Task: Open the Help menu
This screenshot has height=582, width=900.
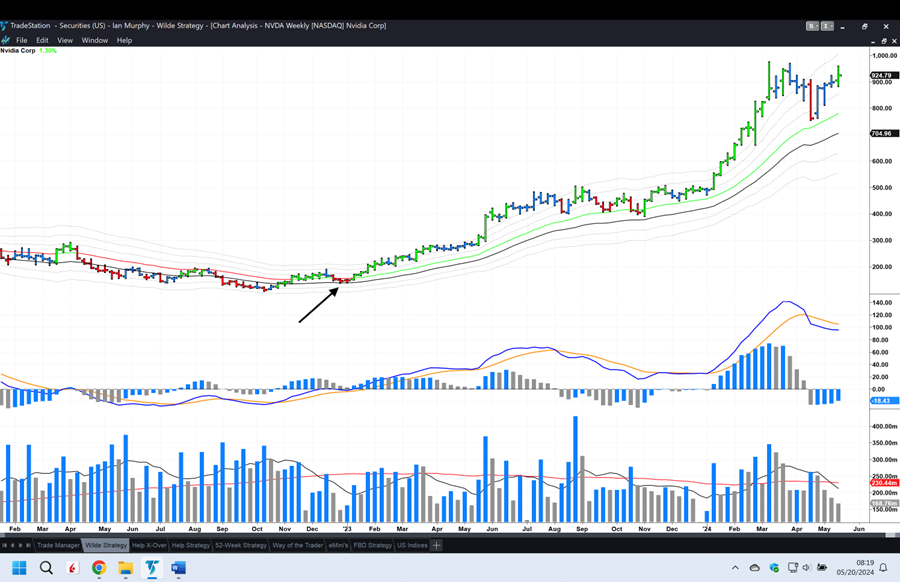Action: point(125,40)
